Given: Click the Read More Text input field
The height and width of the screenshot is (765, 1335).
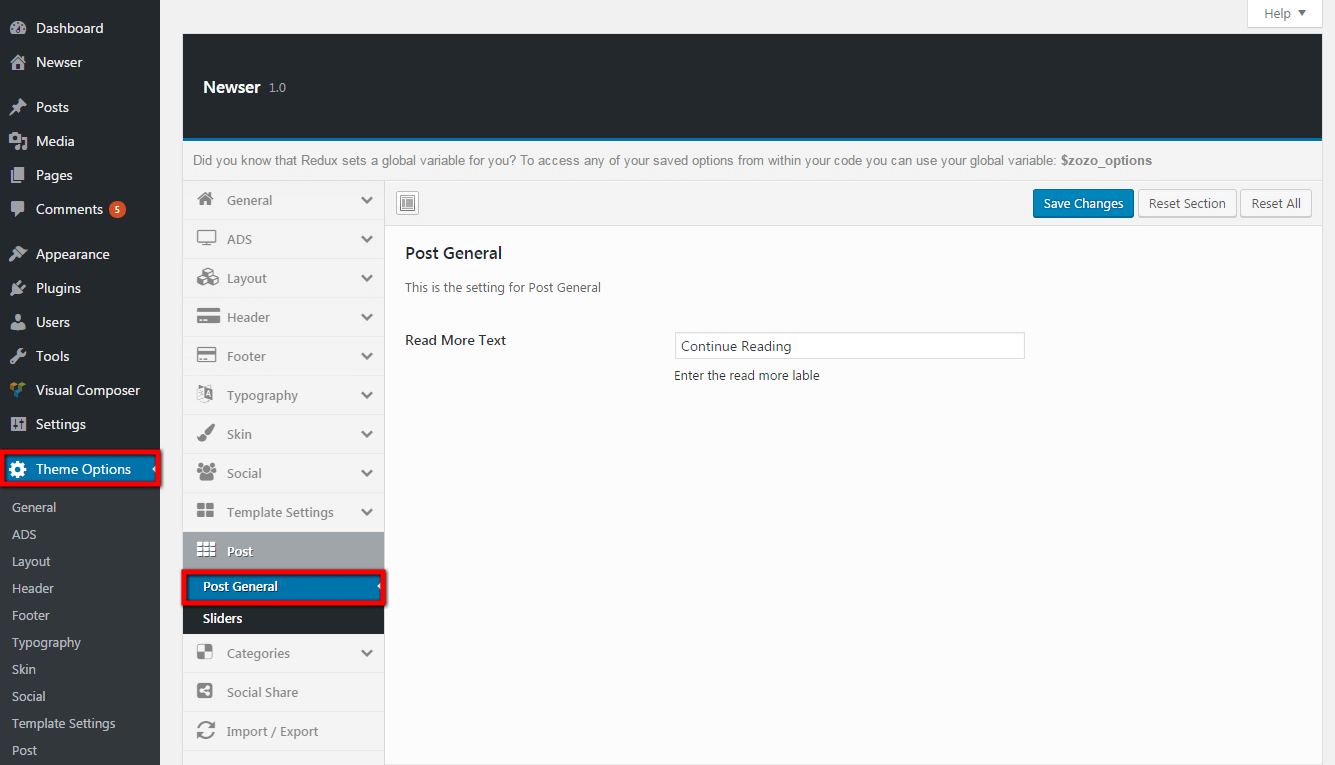Looking at the screenshot, I should pyautogui.click(x=849, y=346).
